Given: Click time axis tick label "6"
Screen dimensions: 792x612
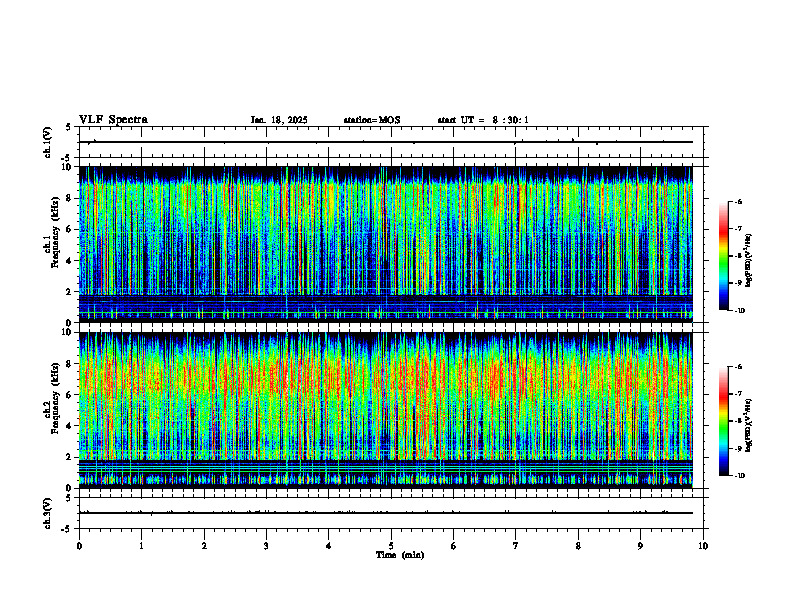Looking at the screenshot, I should [454, 546].
